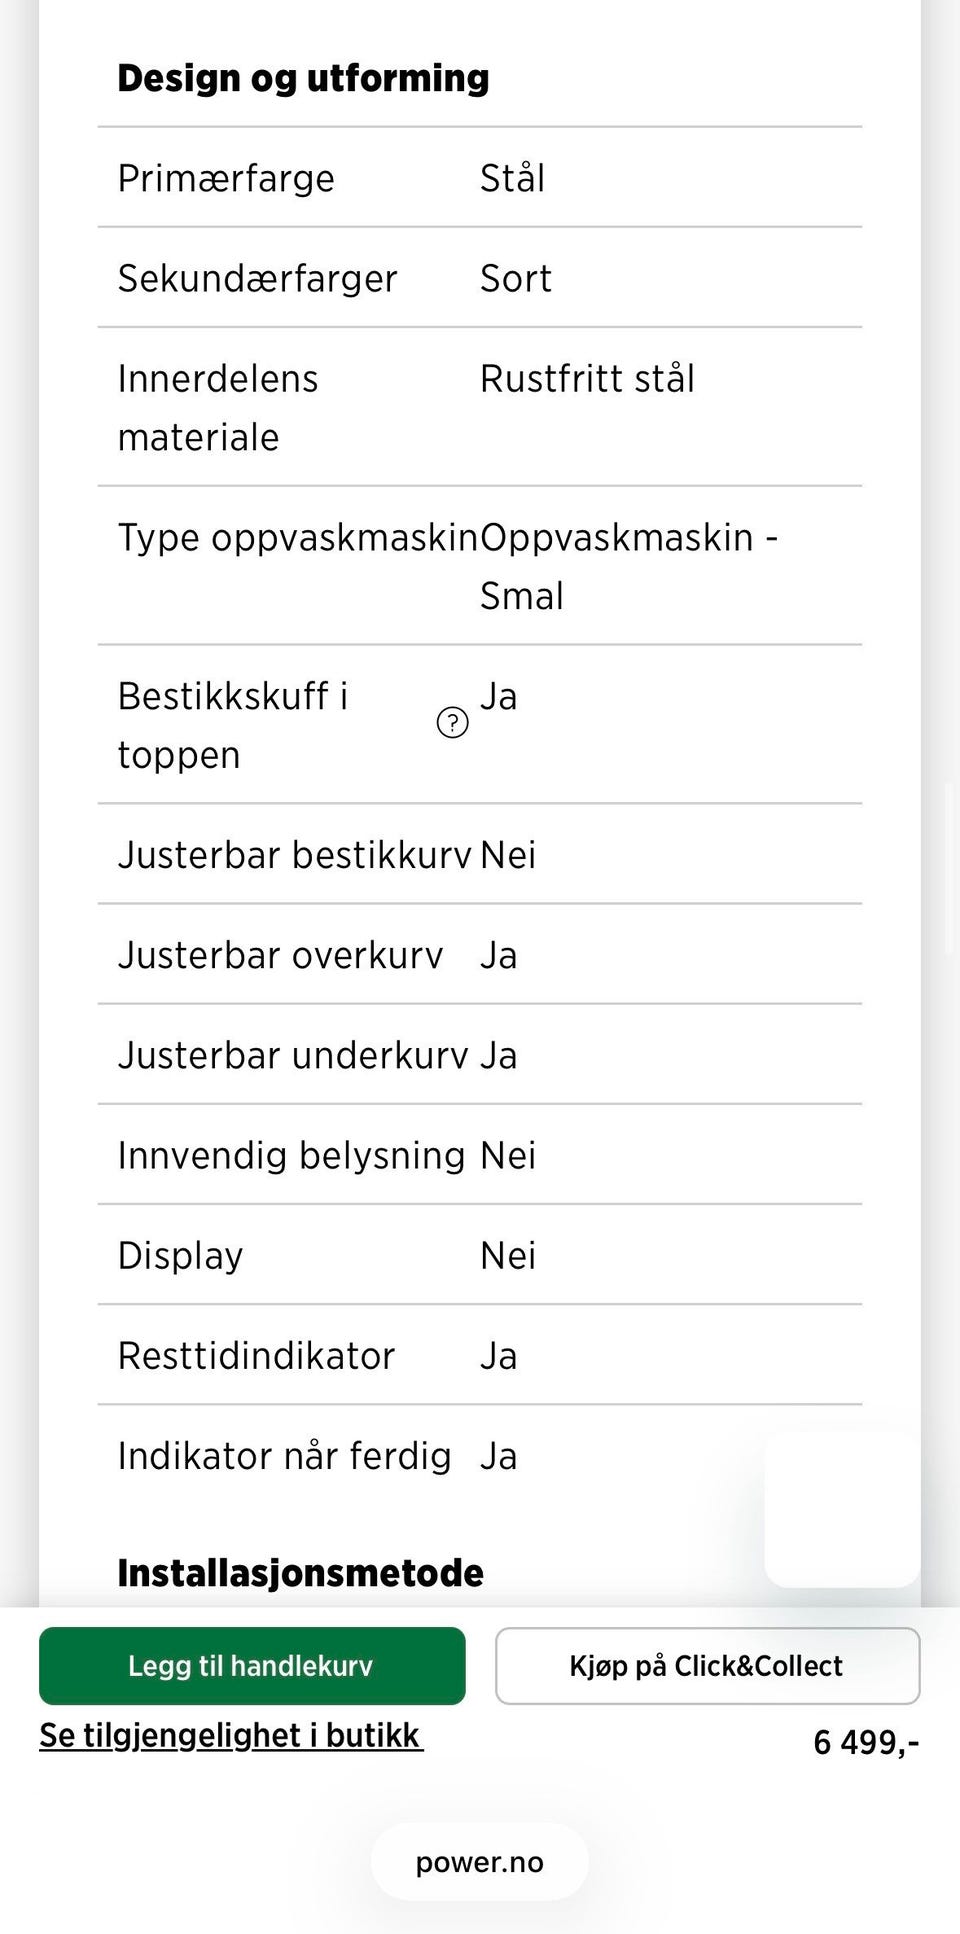Tap the Design og utforming heading
Image resolution: width=960 pixels, height=1934 pixels.
[303, 78]
